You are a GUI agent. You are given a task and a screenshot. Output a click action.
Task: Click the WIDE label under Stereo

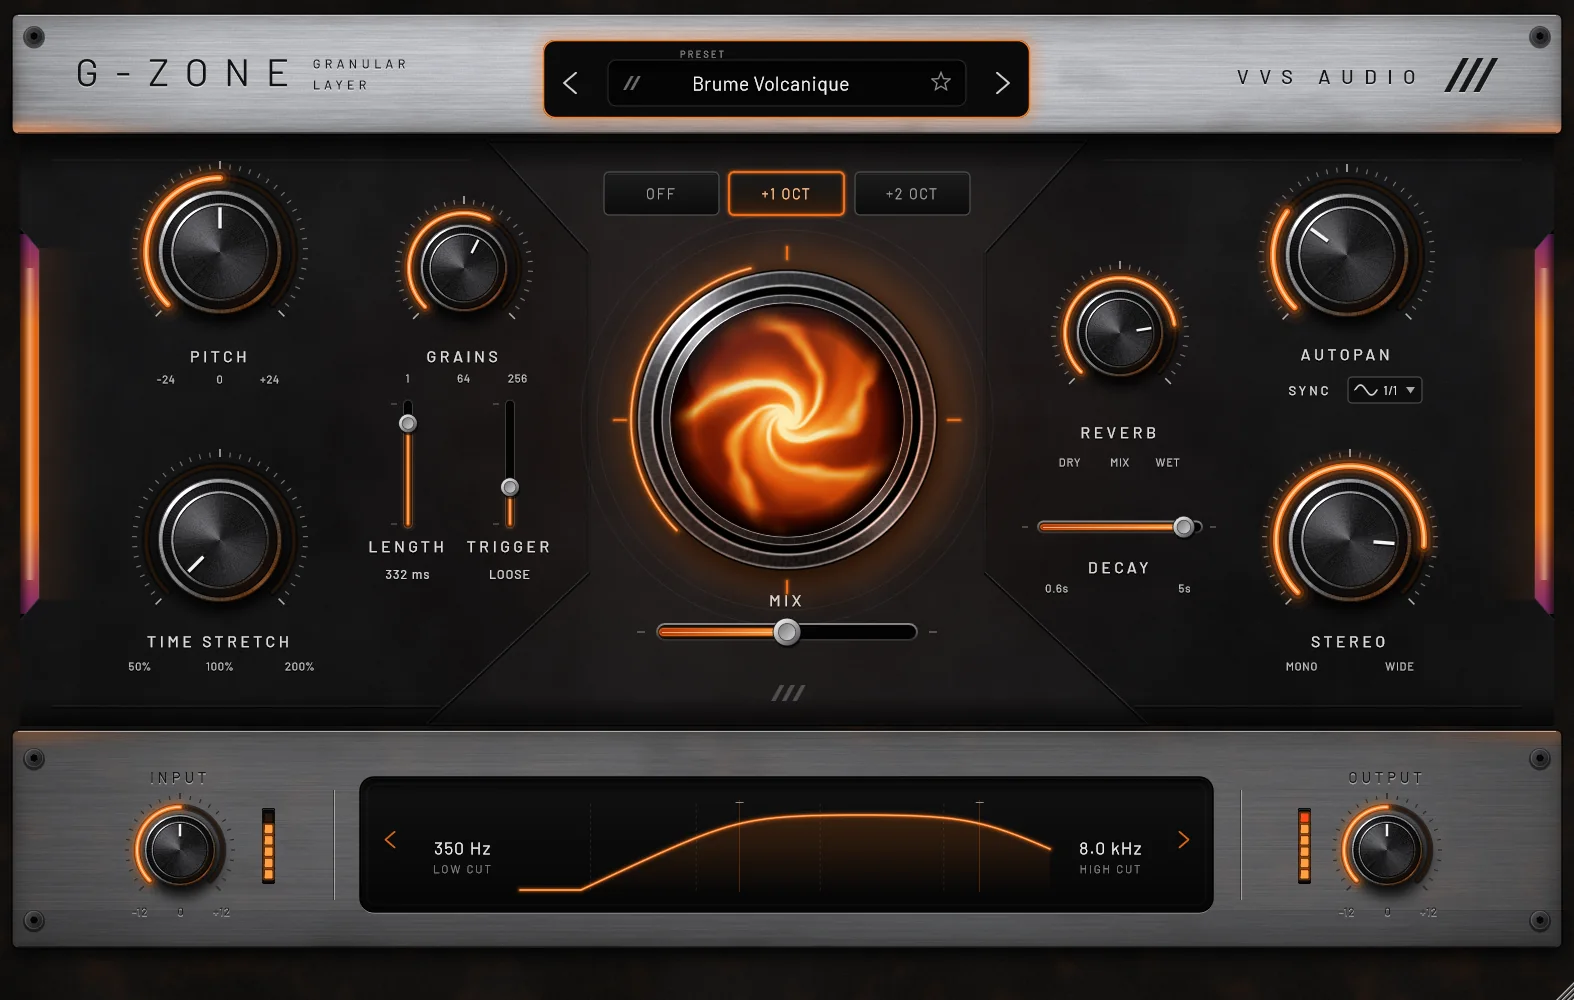click(x=1400, y=667)
